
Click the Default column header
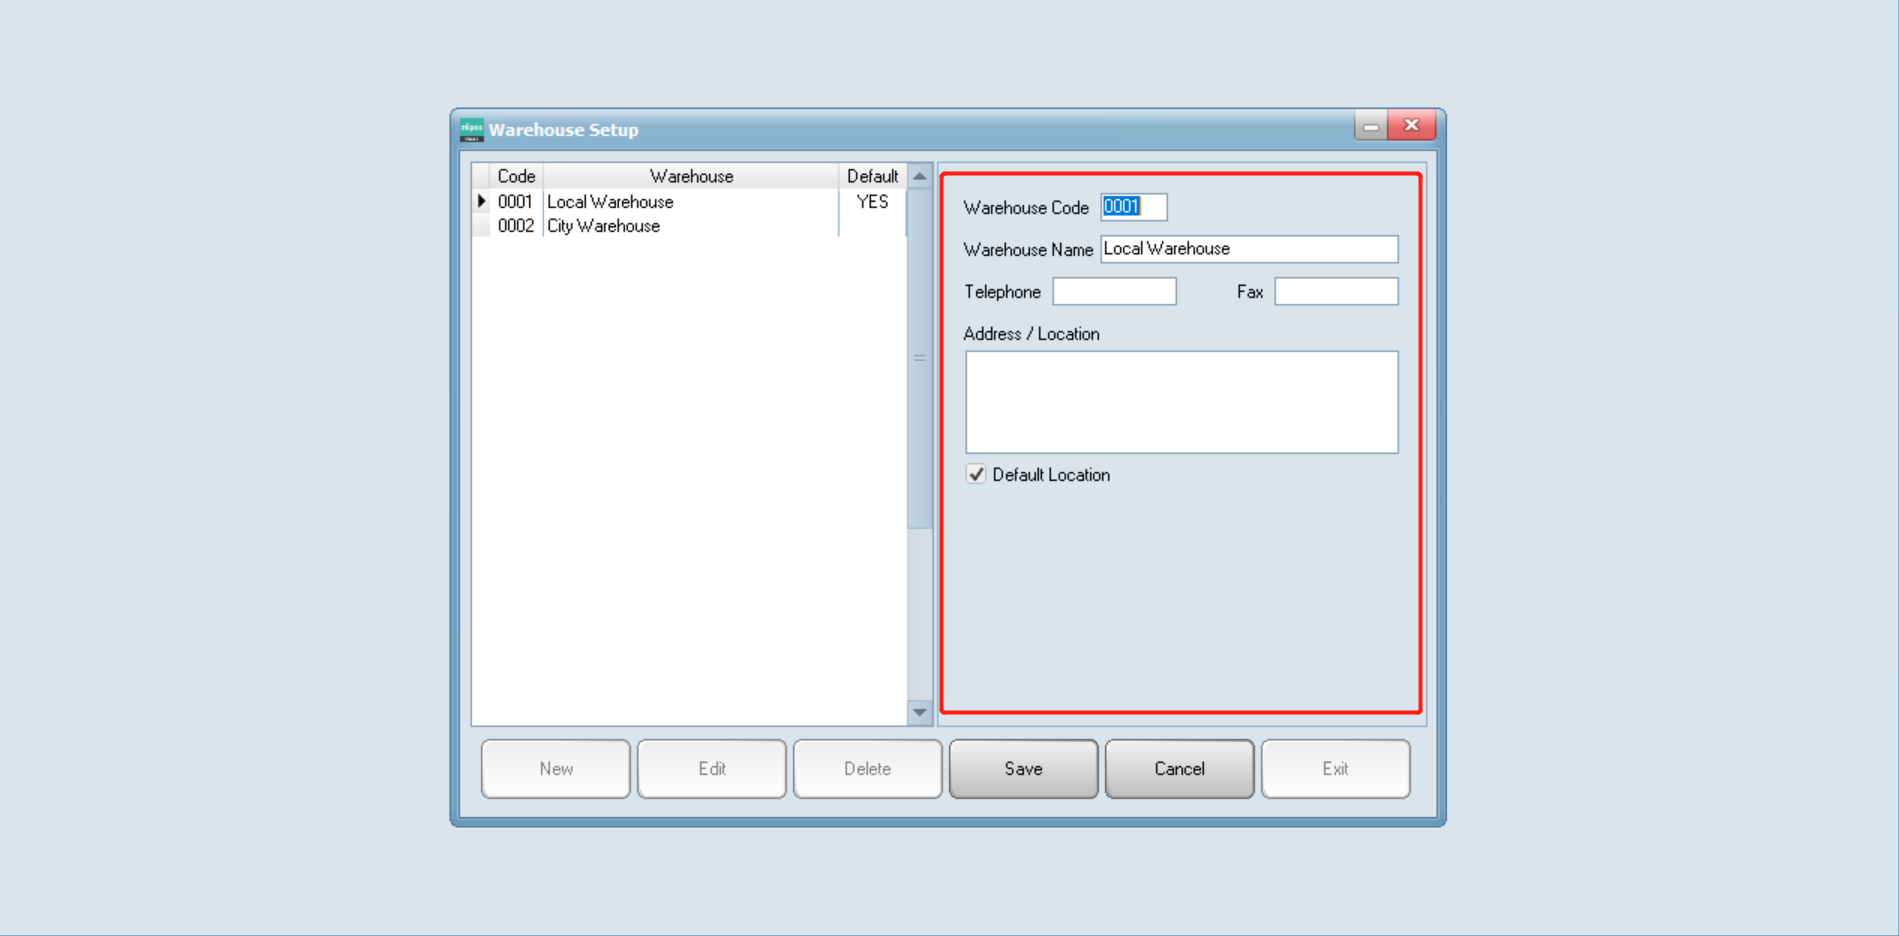(x=871, y=175)
